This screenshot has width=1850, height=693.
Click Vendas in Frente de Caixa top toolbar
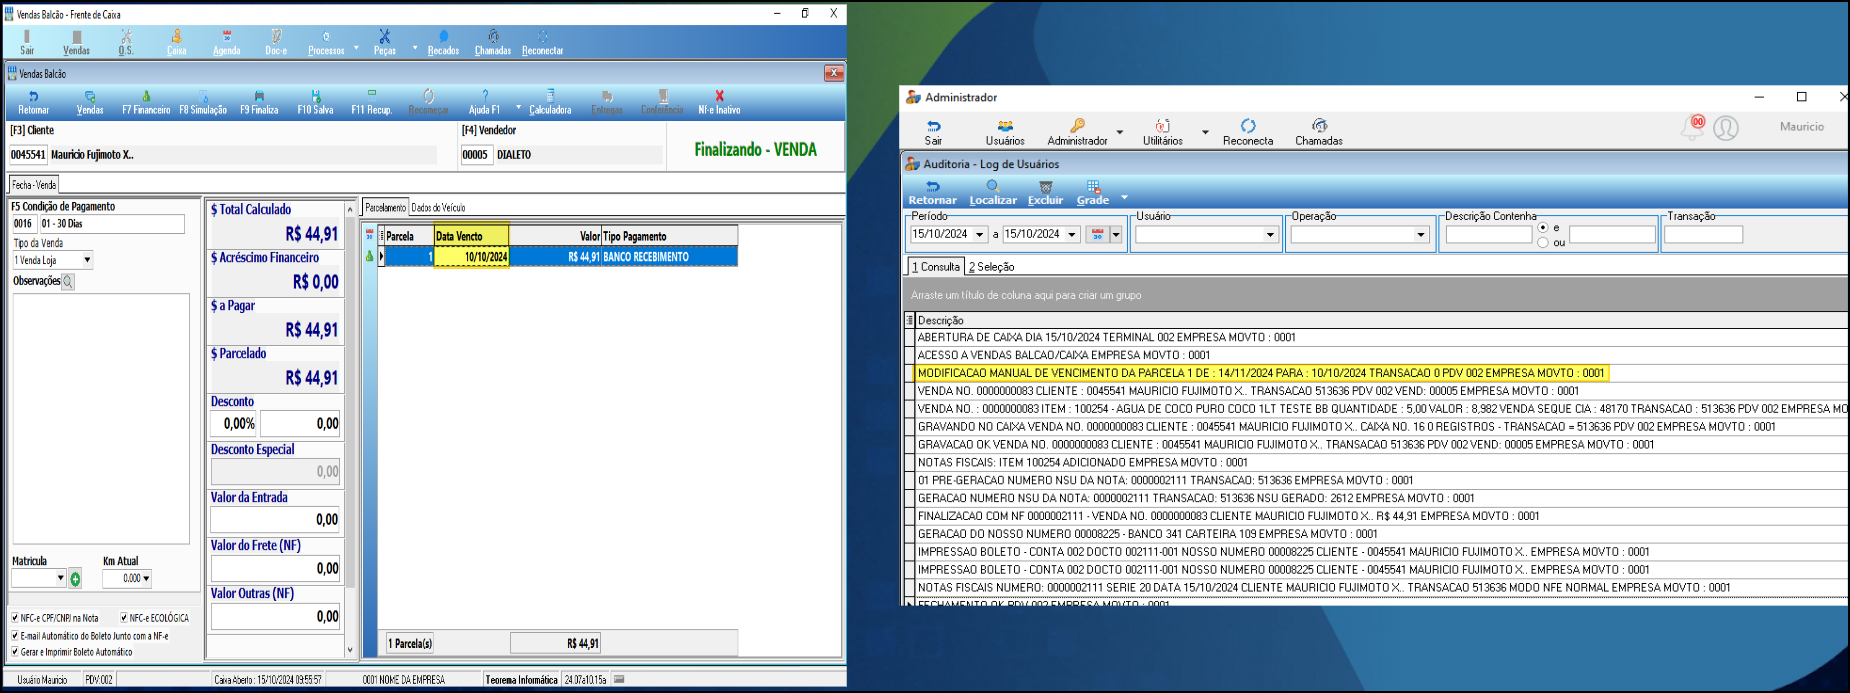(76, 42)
